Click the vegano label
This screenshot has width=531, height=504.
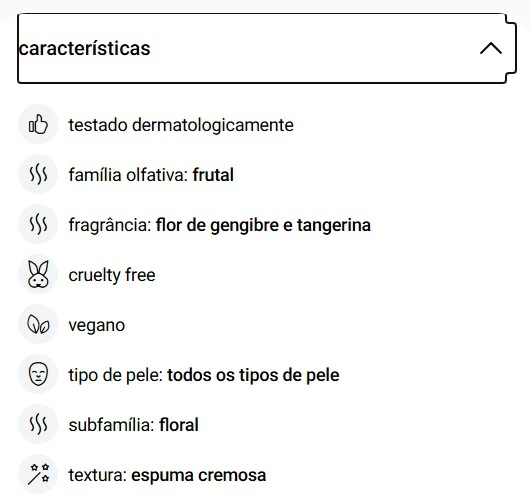pyautogui.click(x=97, y=326)
